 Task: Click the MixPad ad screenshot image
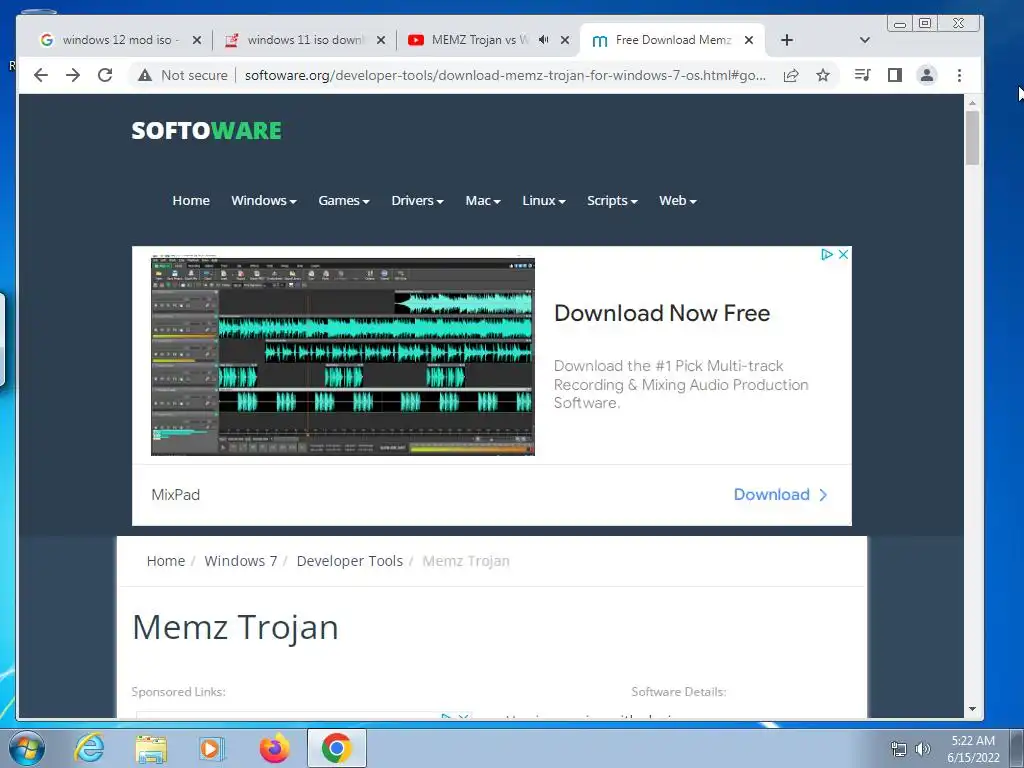(343, 357)
